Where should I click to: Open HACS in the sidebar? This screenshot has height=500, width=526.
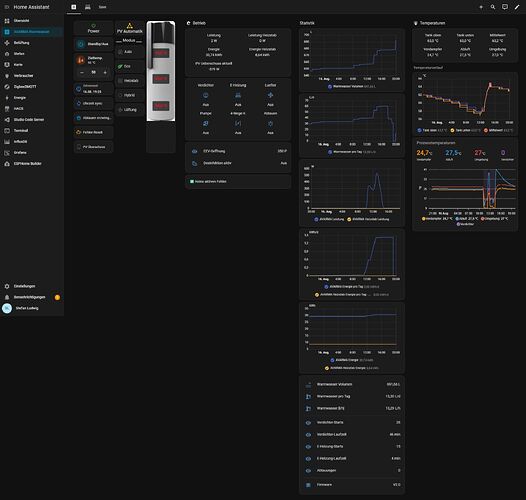(x=32, y=109)
